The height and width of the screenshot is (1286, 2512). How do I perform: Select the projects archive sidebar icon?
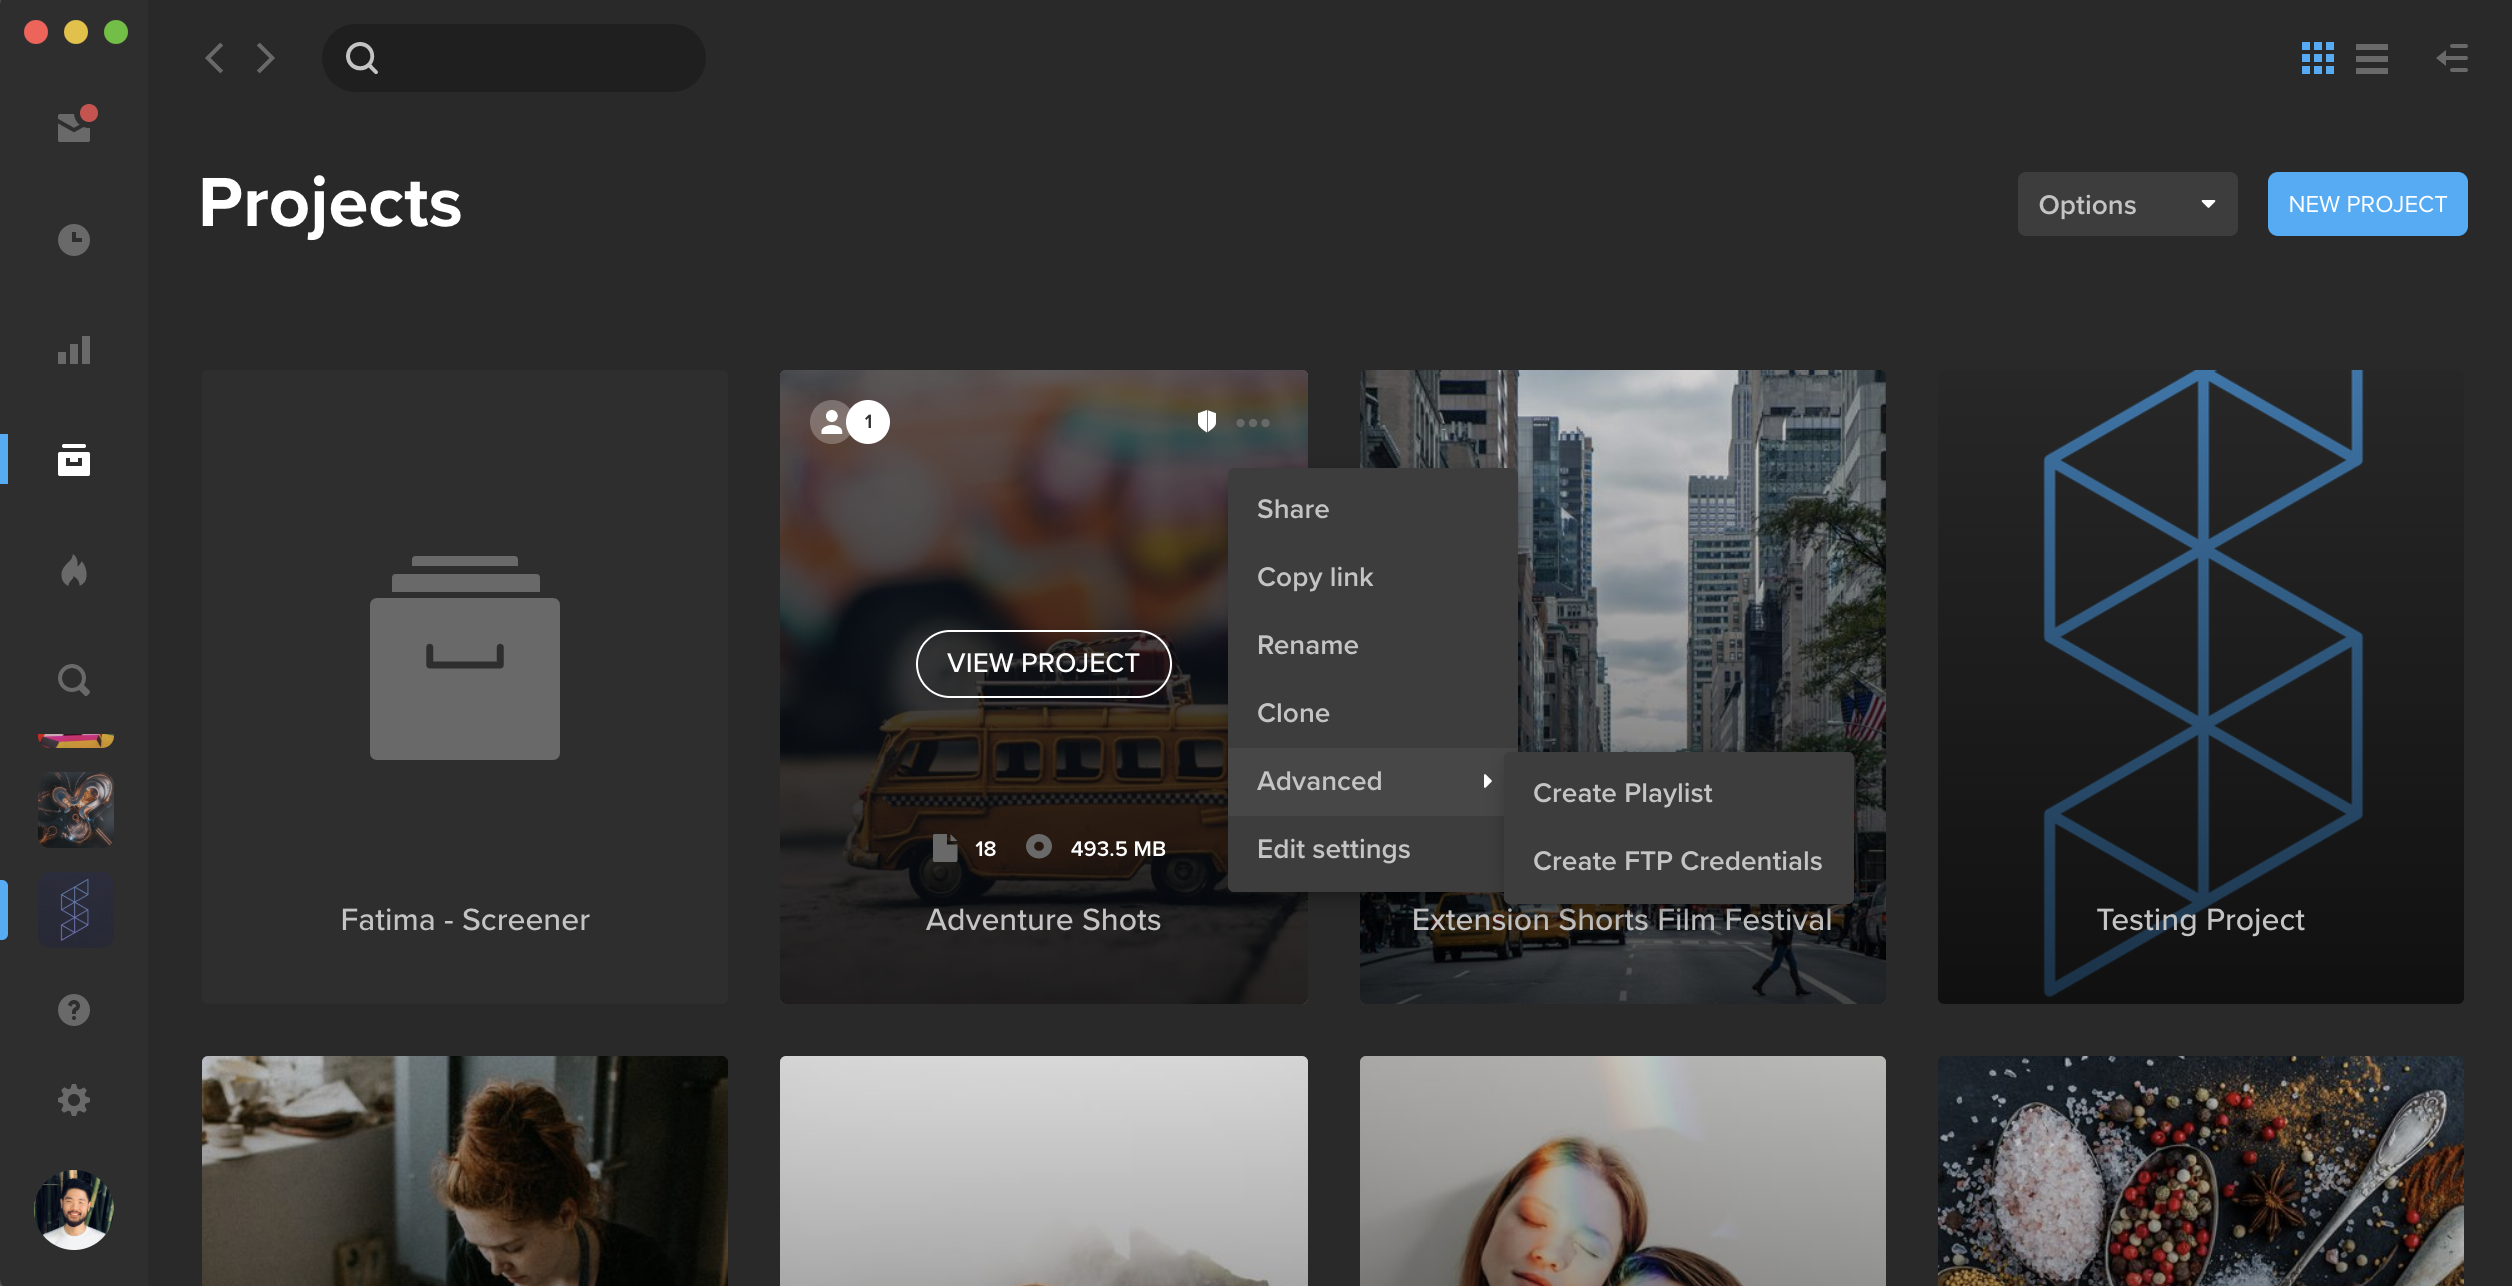[x=74, y=460]
